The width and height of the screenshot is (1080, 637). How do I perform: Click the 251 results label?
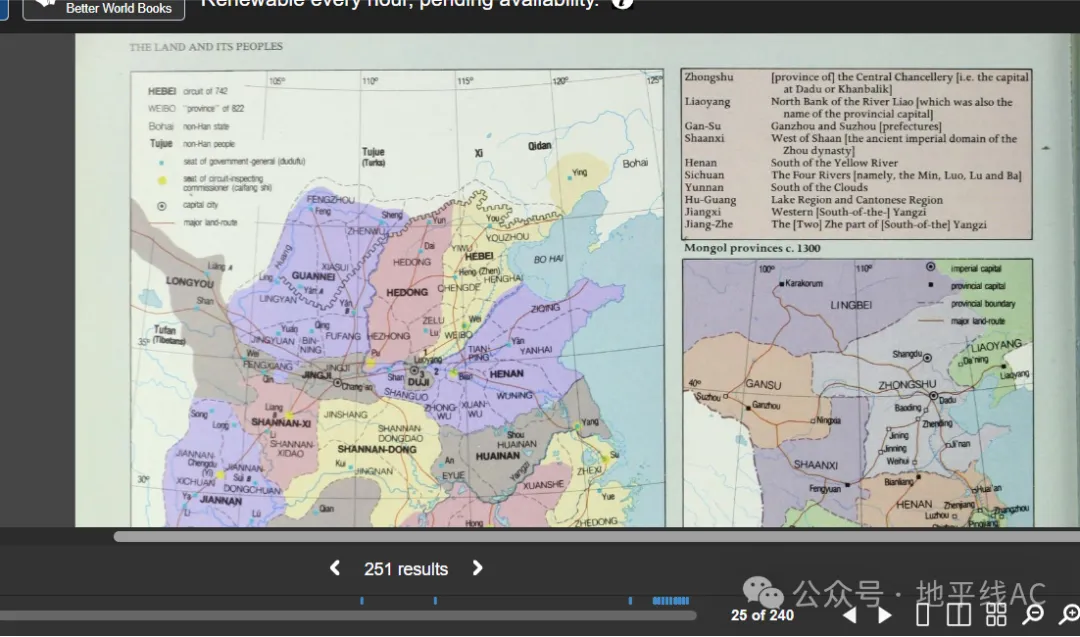pos(406,569)
